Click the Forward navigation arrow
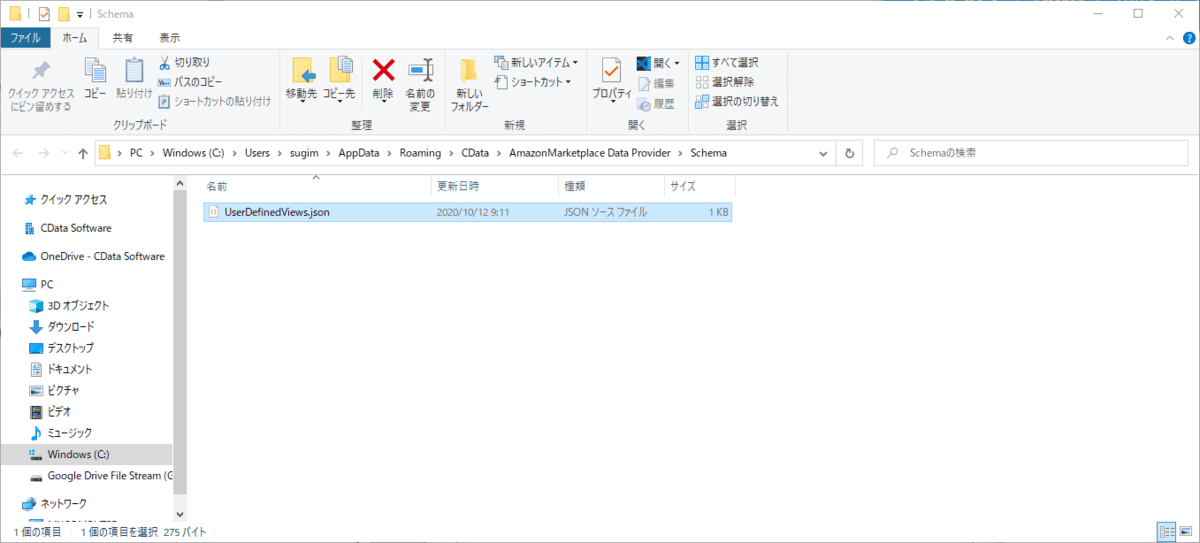 click(45, 153)
